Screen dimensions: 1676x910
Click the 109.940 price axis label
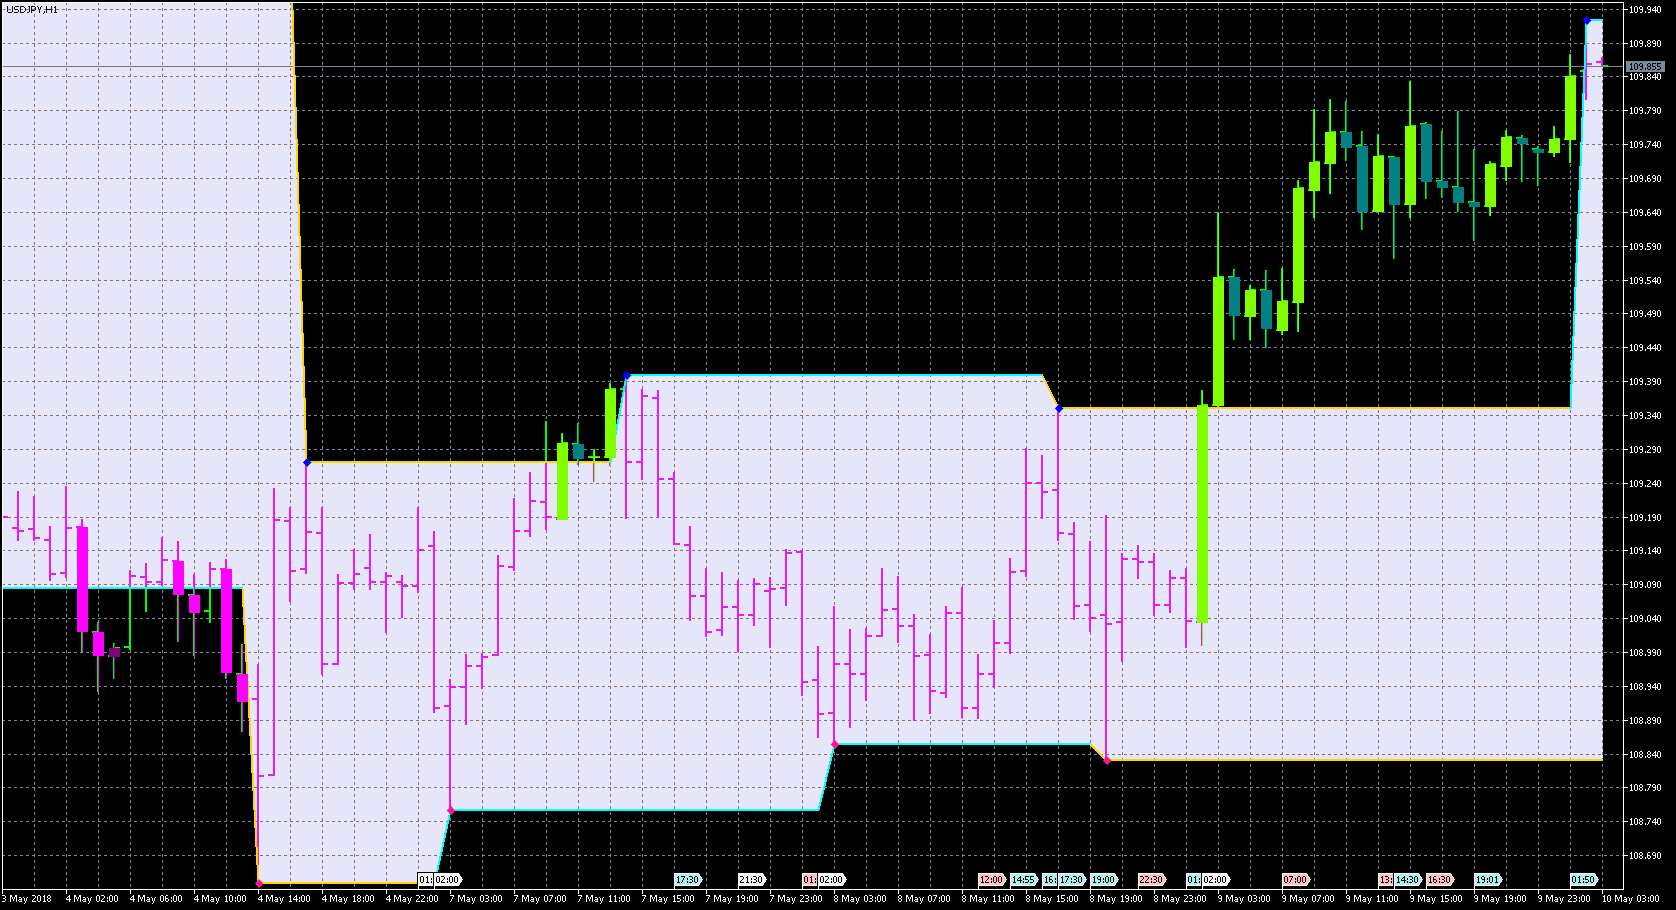[1645, 10]
